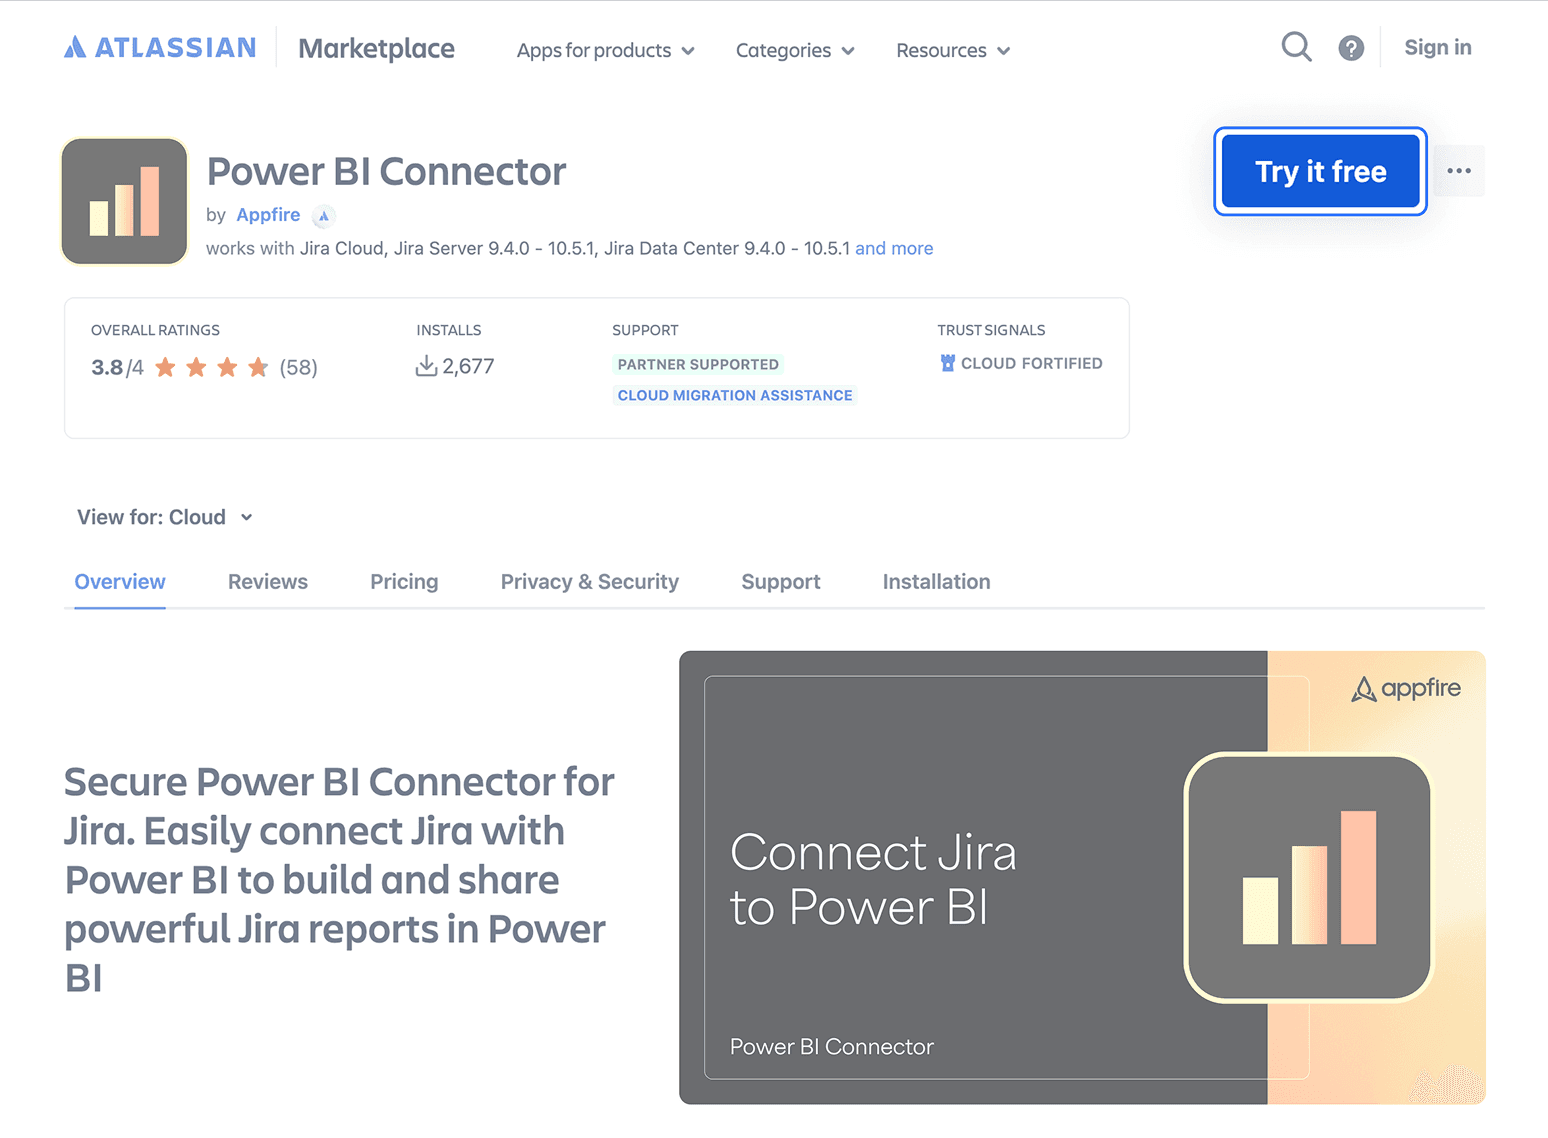Switch to the Pricing tab
Image resolution: width=1548 pixels, height=1138 pixels.
pyautogui.click(x=404, y=582)
